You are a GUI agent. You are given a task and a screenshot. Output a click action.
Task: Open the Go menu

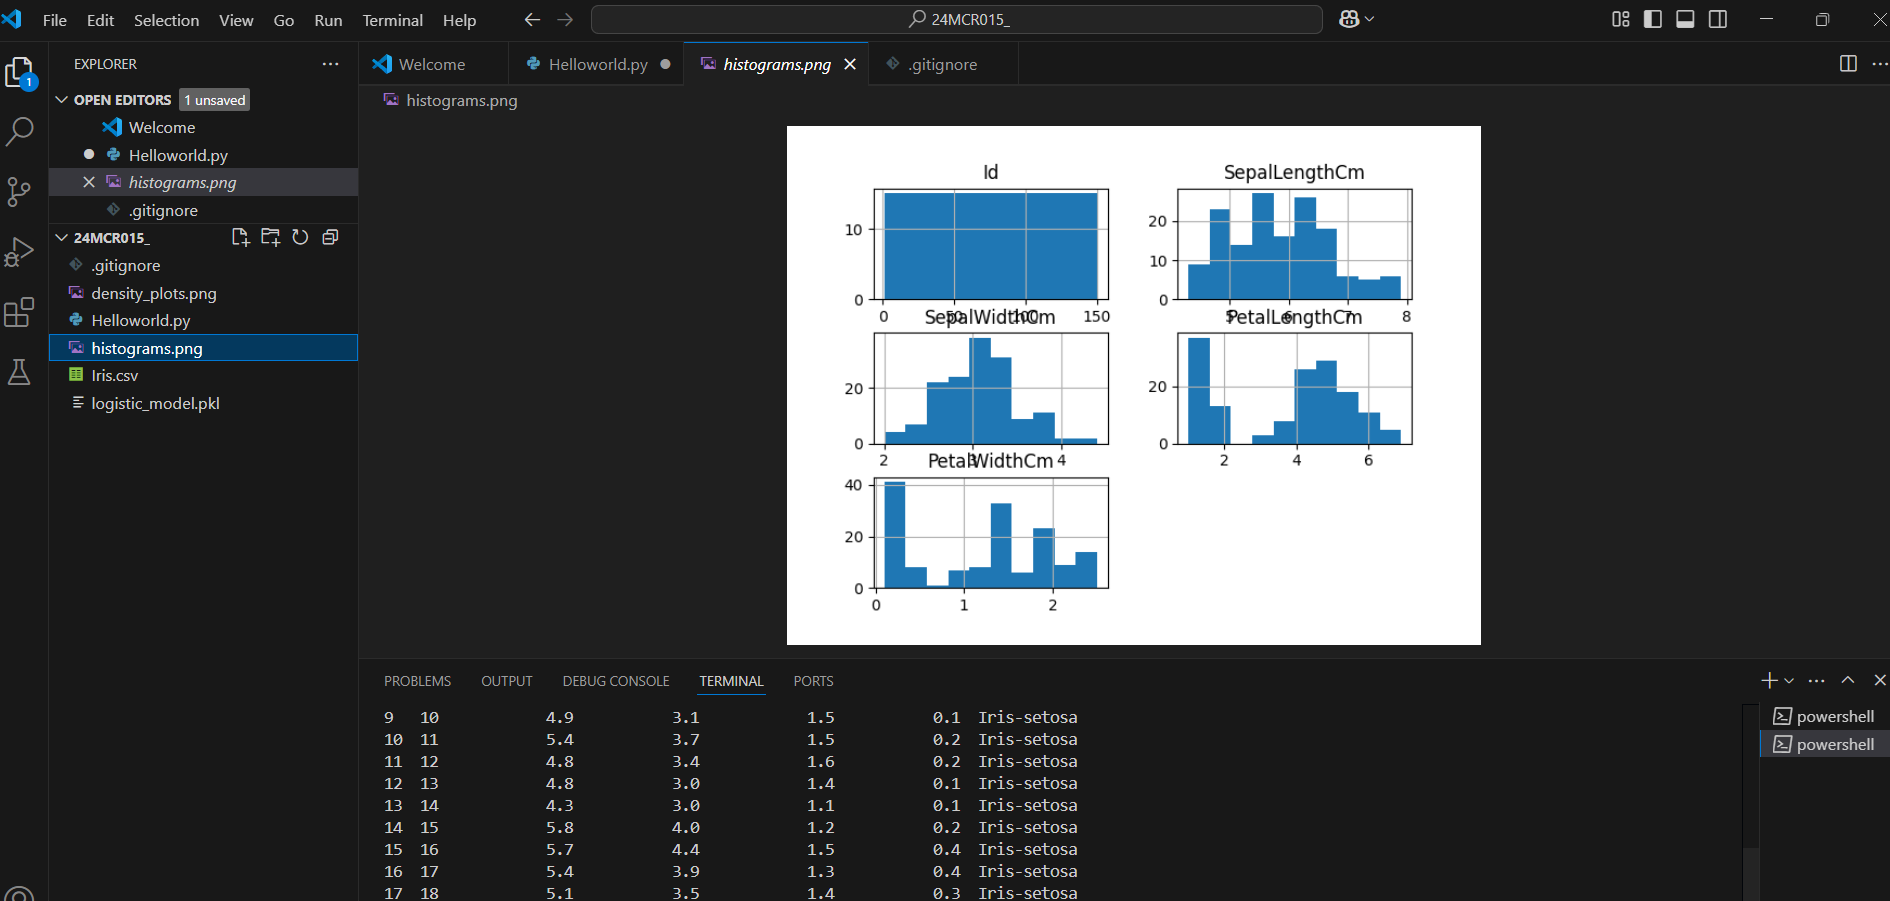[284, 20]
